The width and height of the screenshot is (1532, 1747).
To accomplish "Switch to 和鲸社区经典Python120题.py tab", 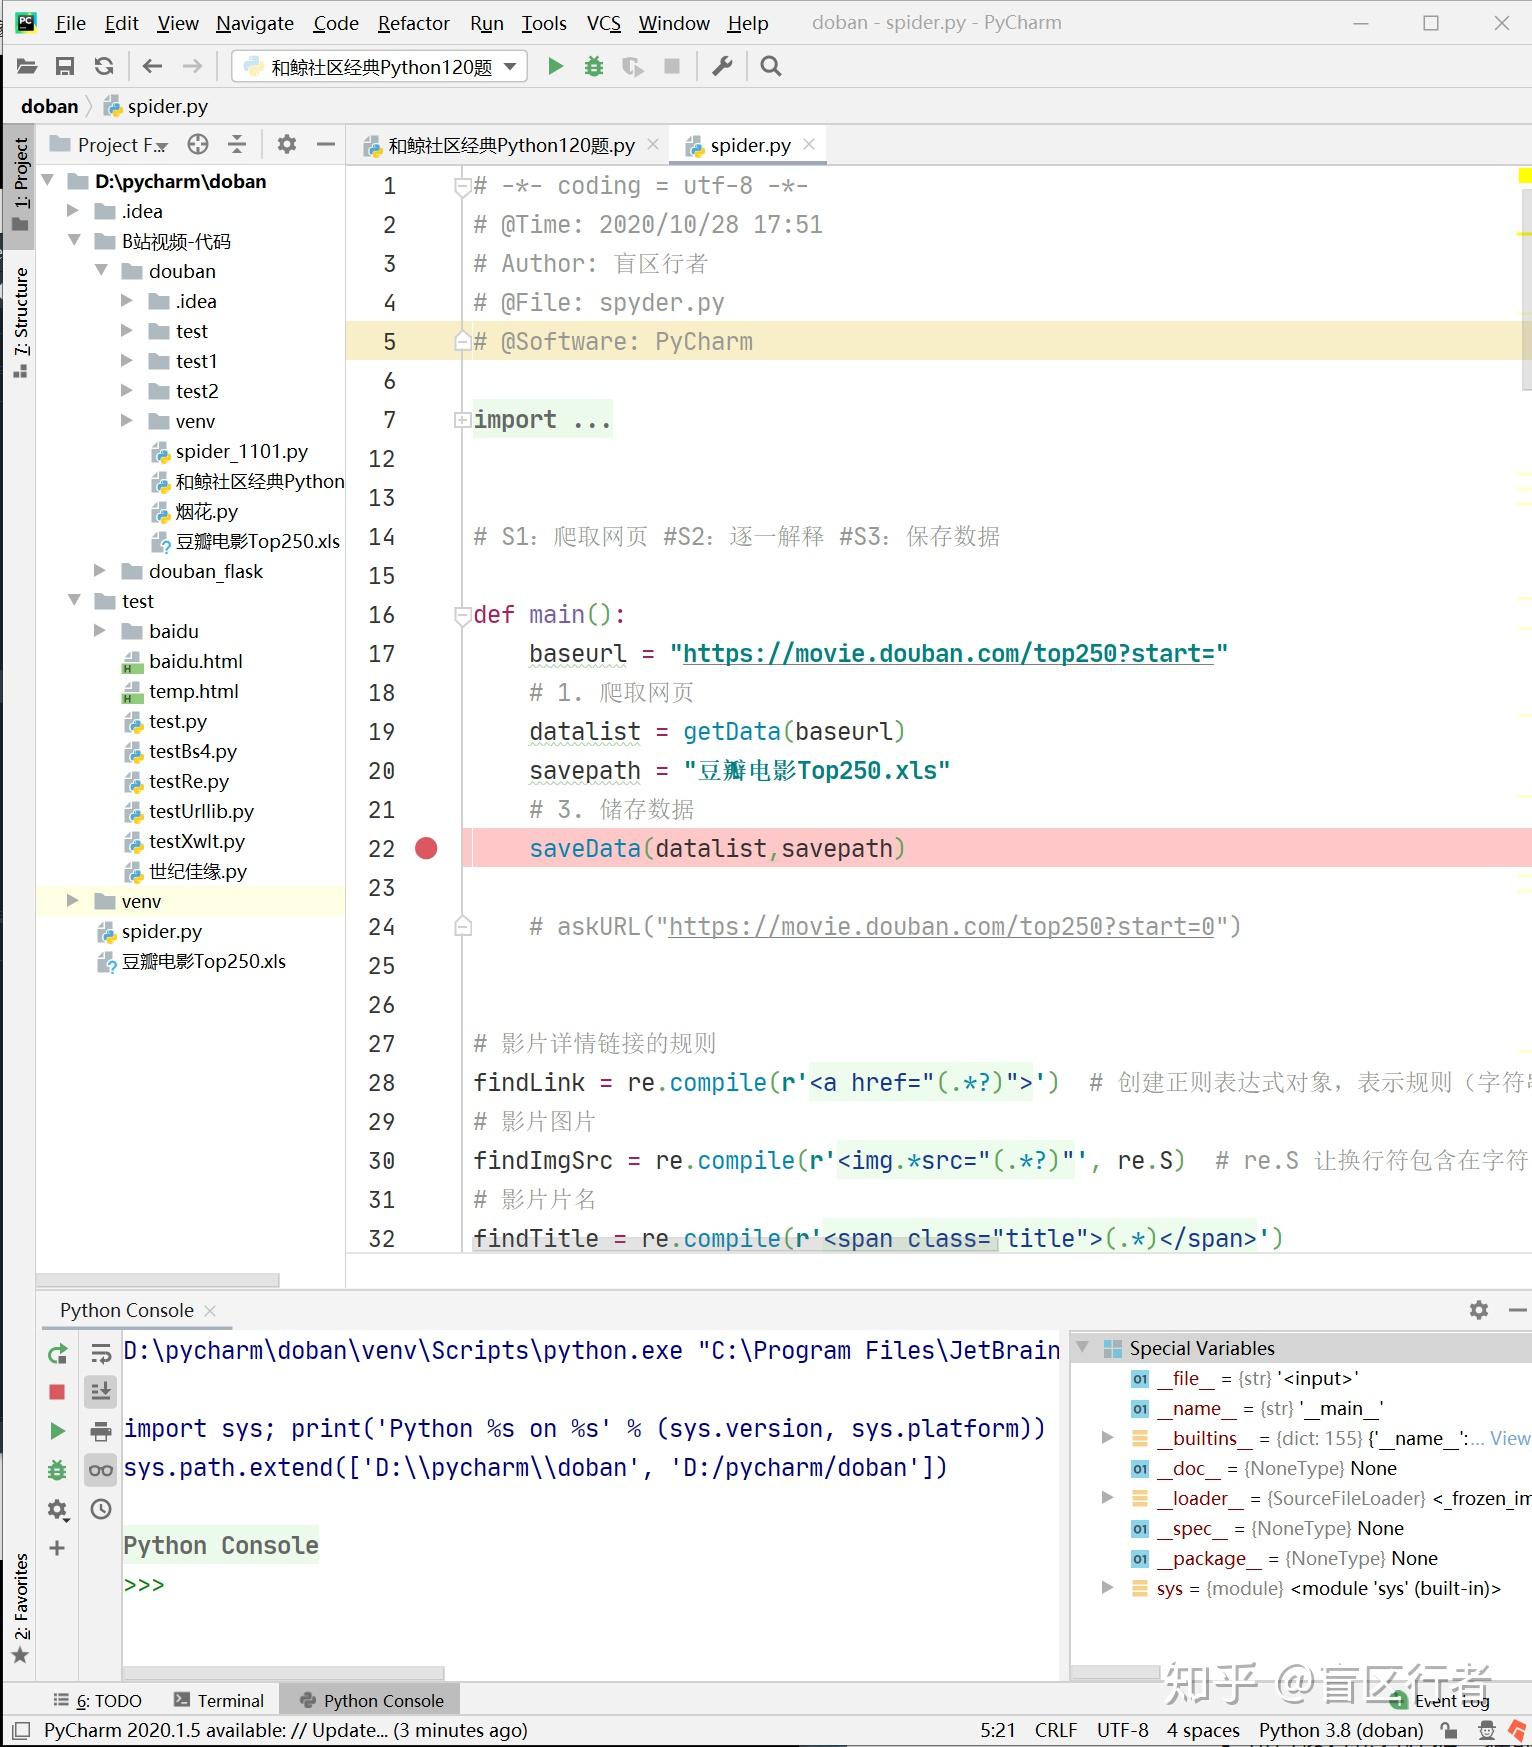I will [510, 146].
